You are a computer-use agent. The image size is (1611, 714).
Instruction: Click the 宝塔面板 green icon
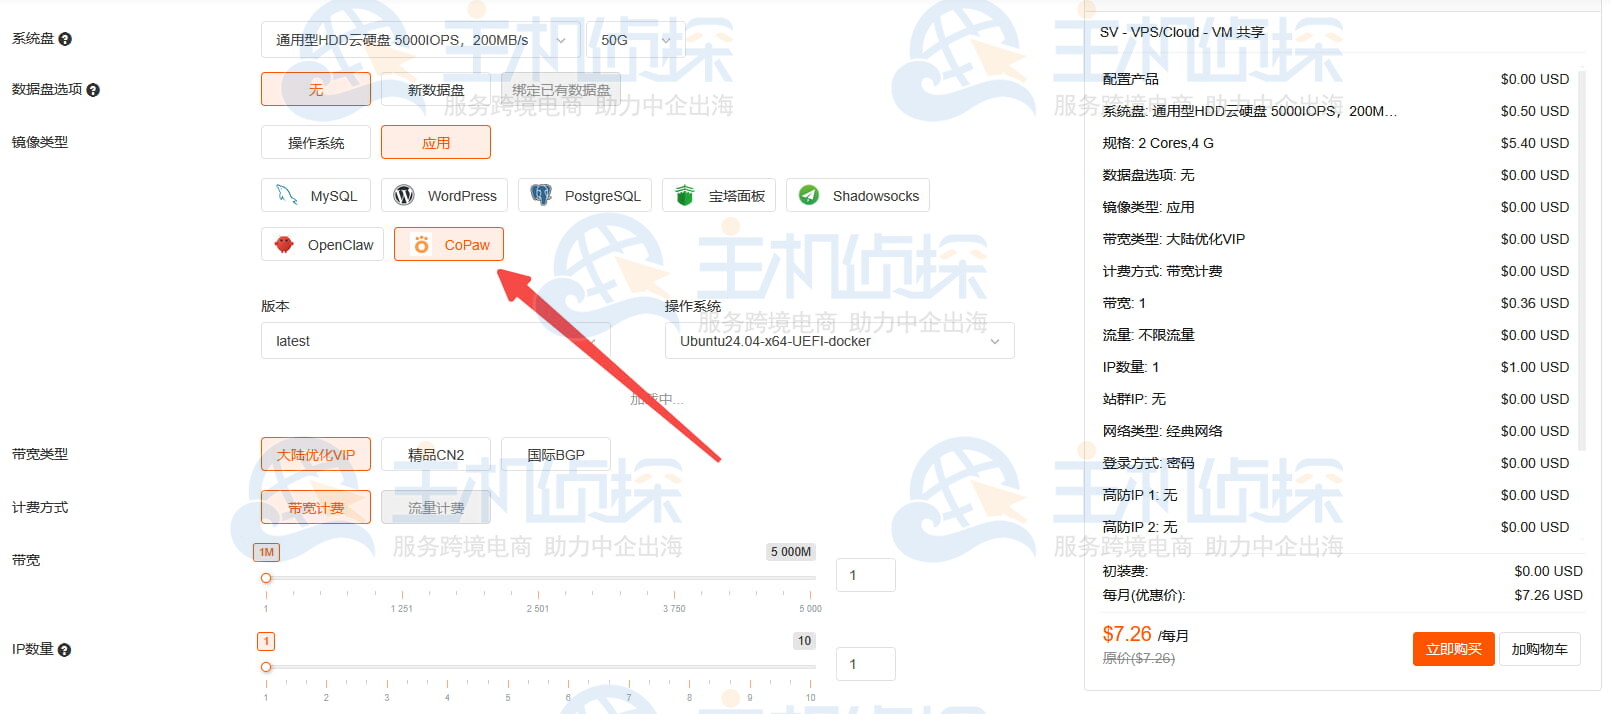(685, 195)
